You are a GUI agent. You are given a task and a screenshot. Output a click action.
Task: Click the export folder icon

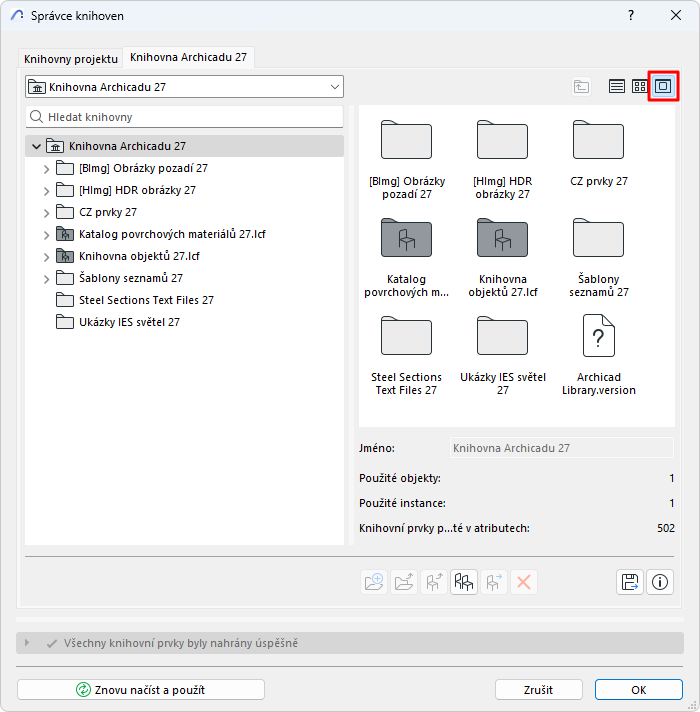pyautogui.click(x=404, y=582)
